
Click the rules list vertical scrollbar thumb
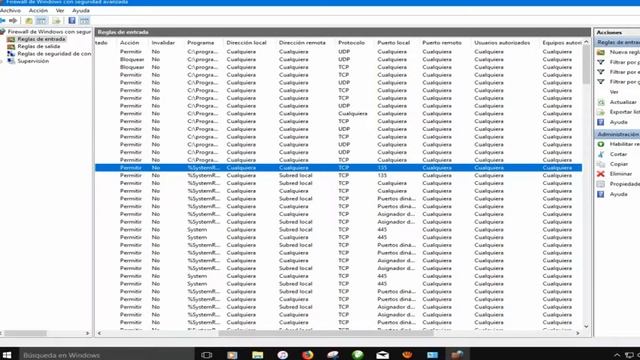[586, 64]
